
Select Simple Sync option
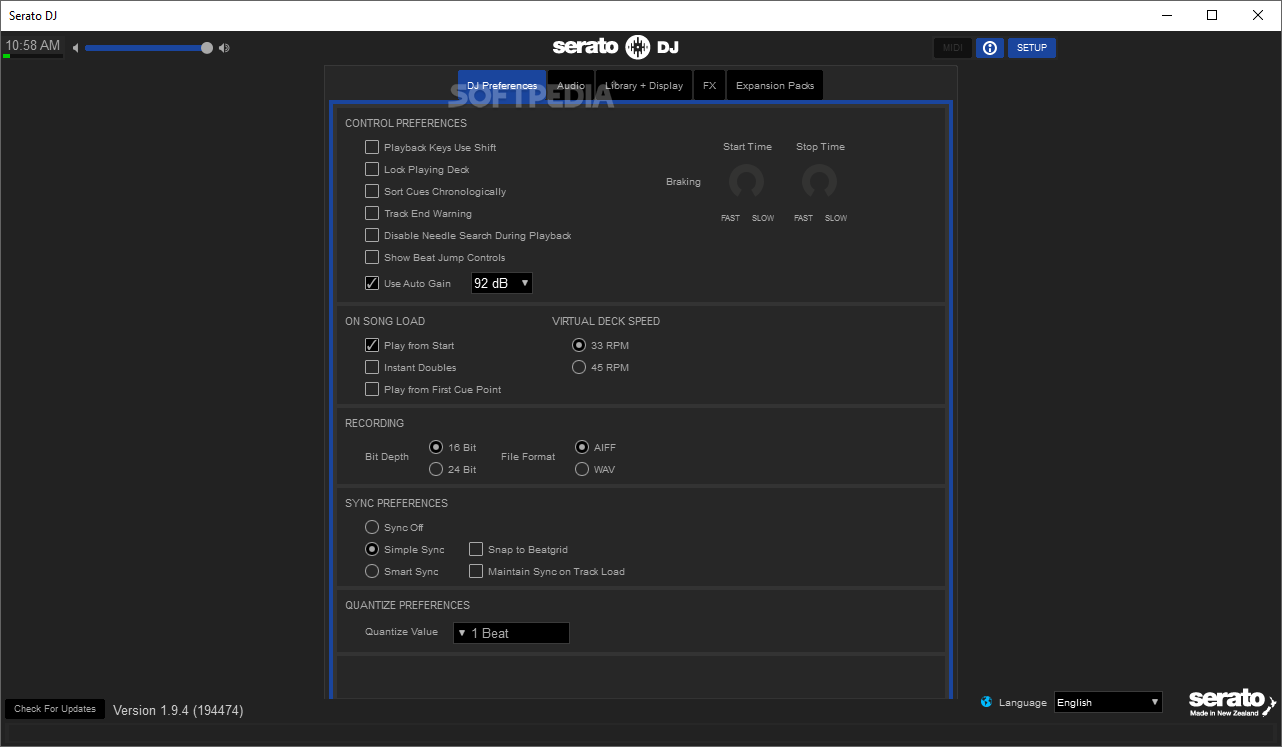[x=372, y=549]
